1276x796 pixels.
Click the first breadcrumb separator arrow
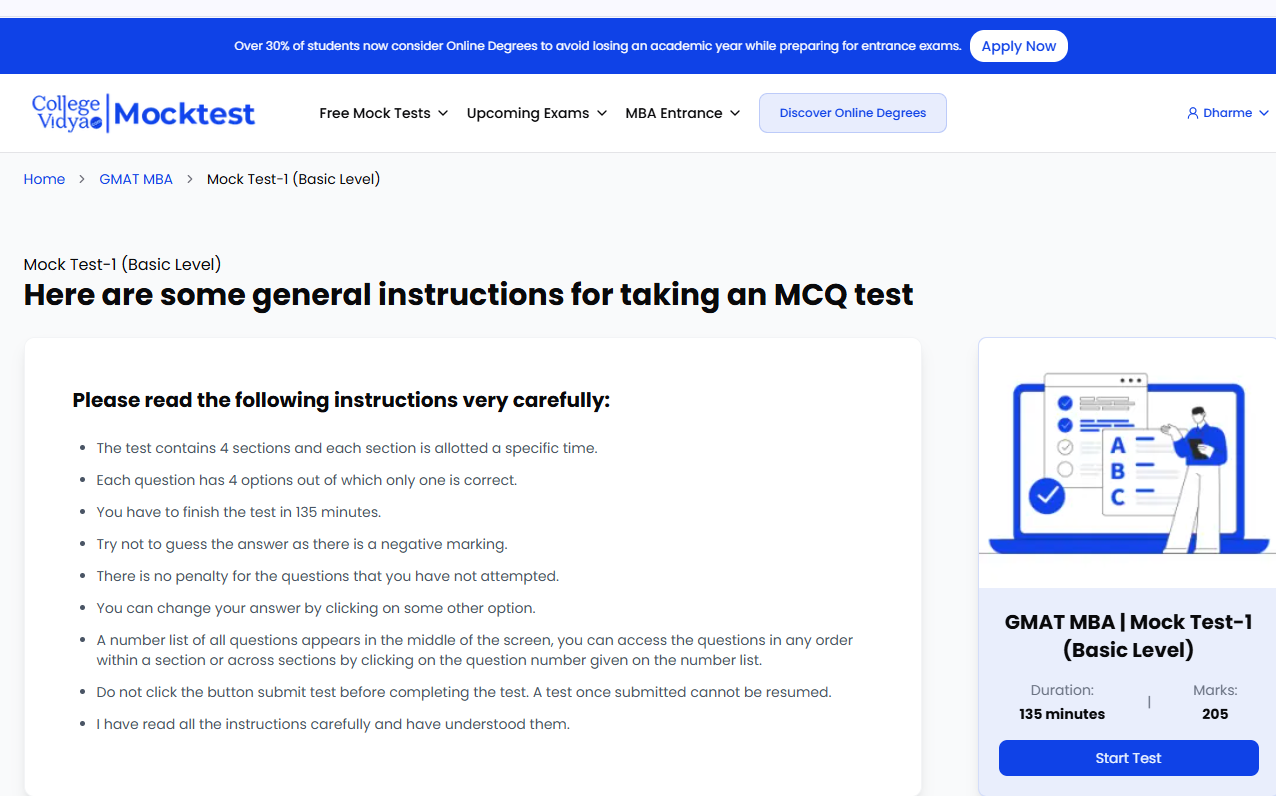click(82, 179)
